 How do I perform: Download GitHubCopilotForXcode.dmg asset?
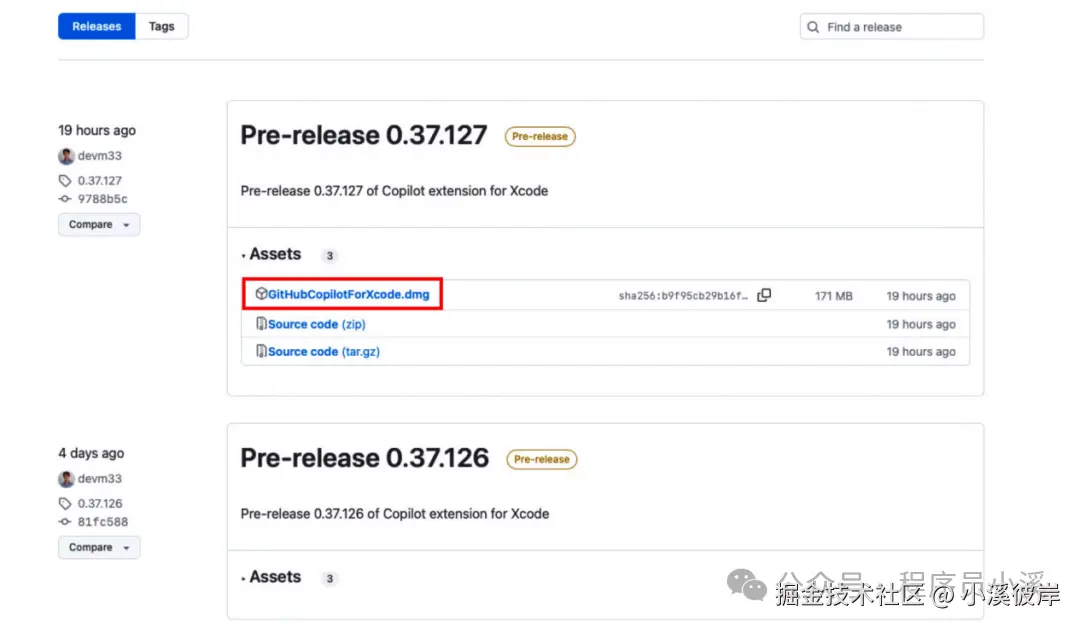click(349, 295)
